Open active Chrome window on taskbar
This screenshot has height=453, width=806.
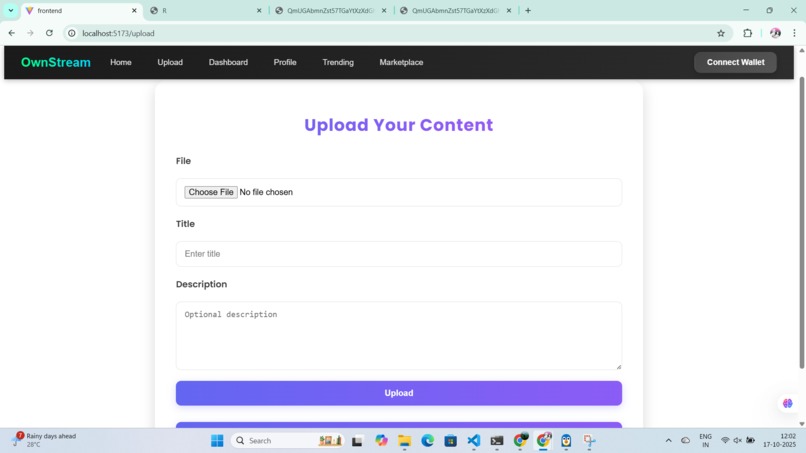[543, 441]
